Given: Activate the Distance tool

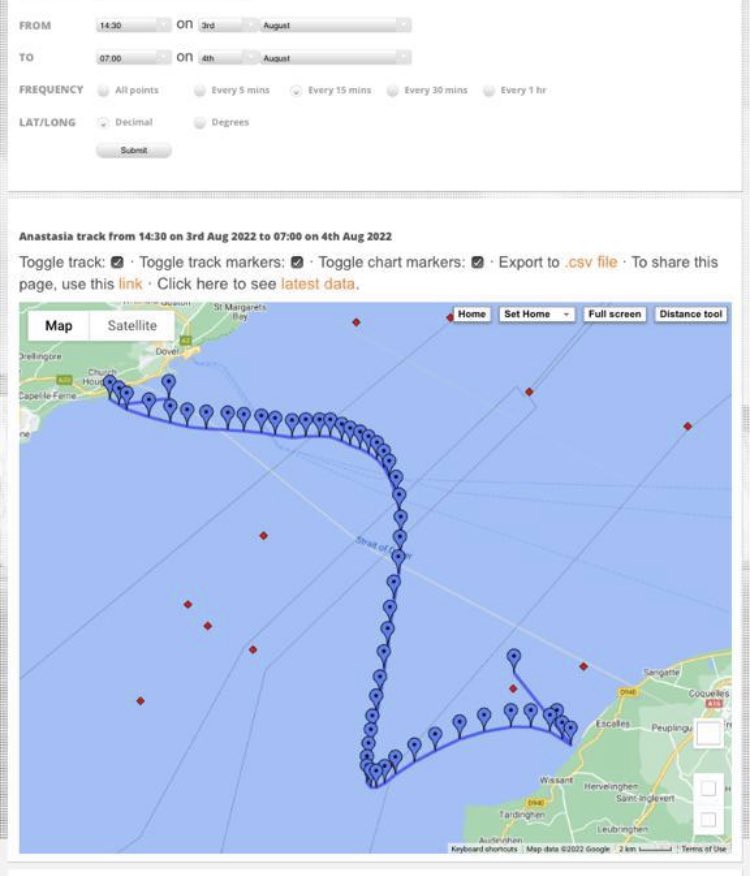Looking at the screenshot, I should point(691,314).
